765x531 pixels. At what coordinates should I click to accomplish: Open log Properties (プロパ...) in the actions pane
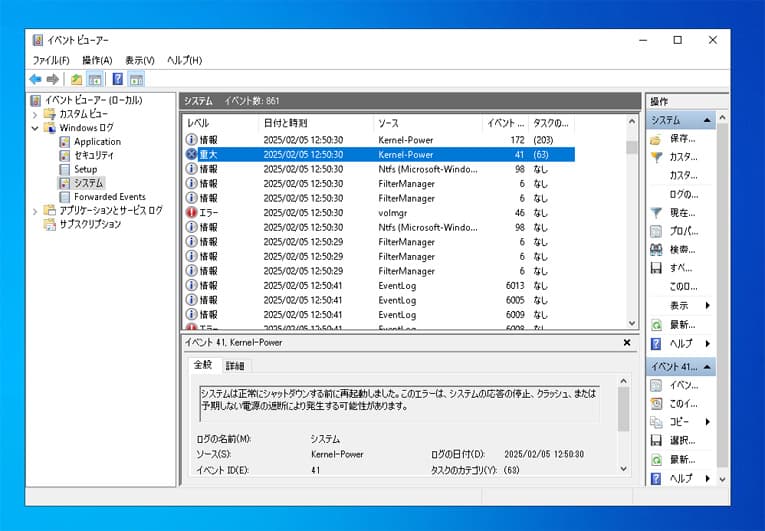[656, 231]
